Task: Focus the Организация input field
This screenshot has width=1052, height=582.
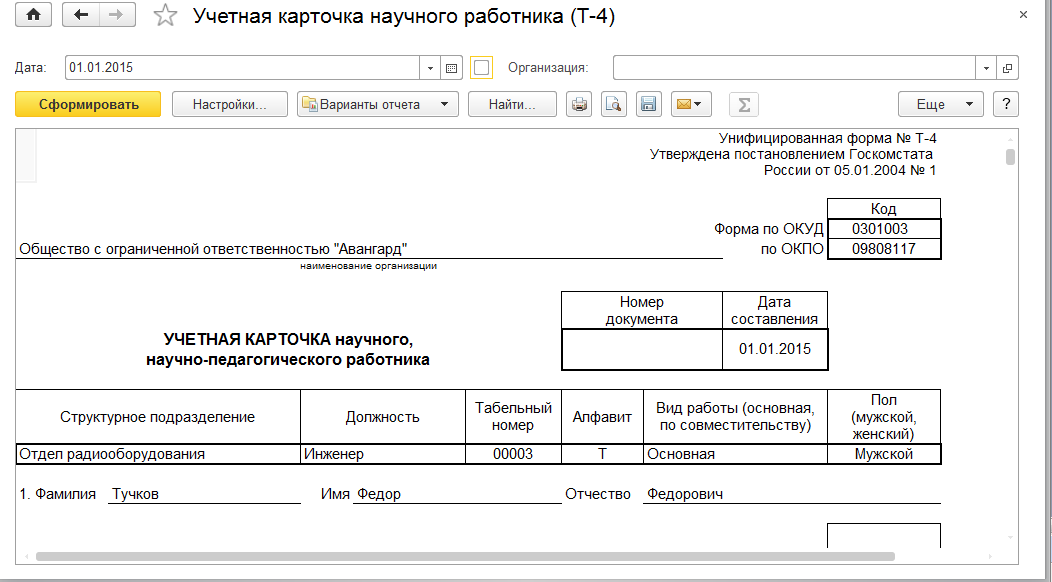Action: [794, 68]
